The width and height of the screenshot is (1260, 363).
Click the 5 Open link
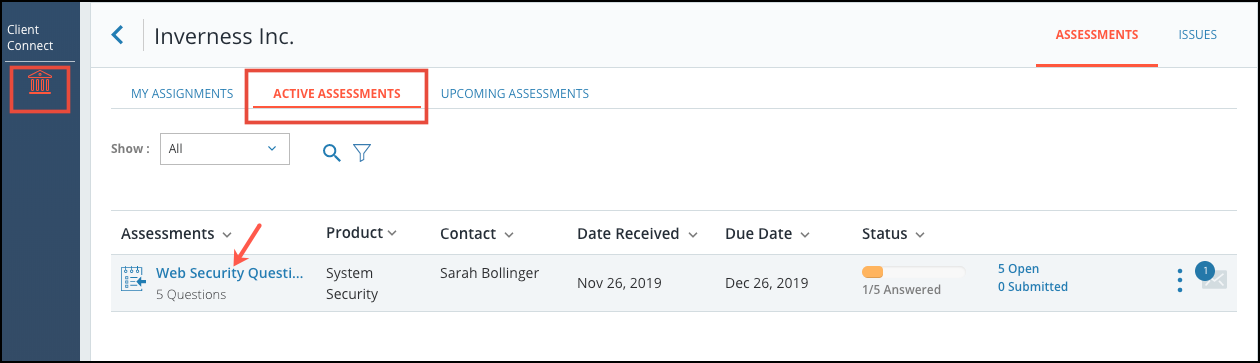pos(1018,269)
